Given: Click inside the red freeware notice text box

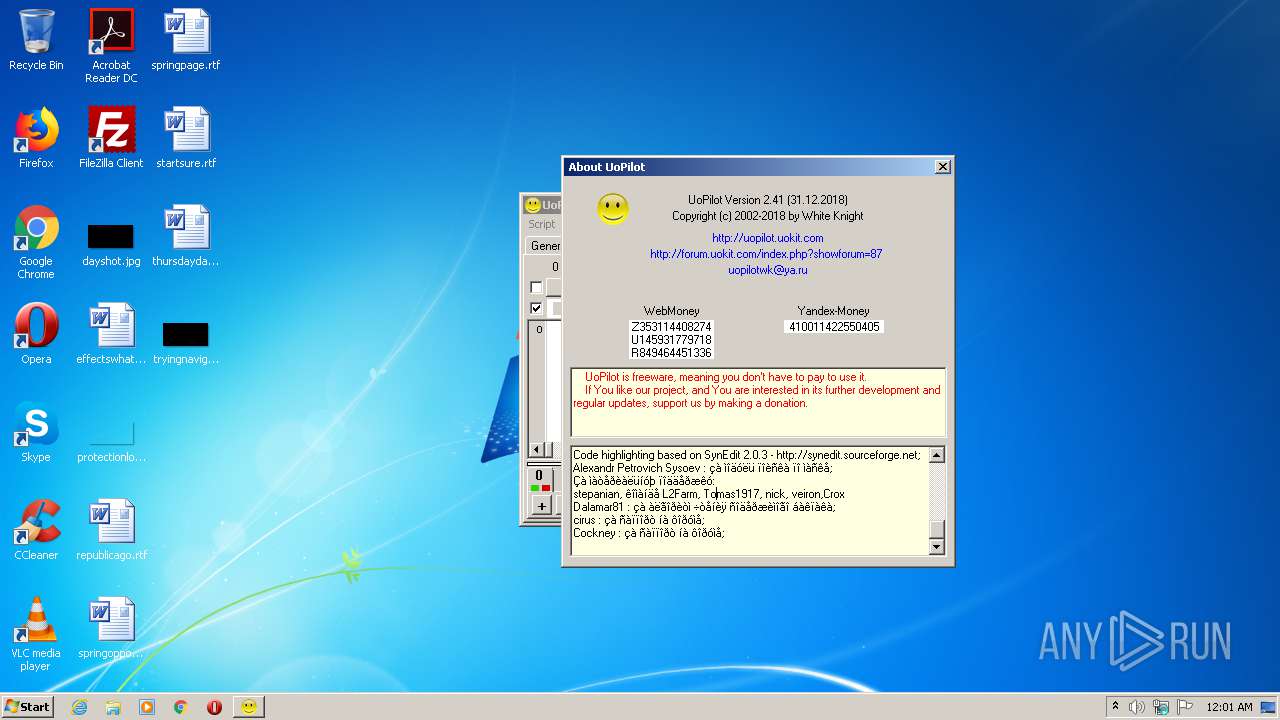Looking at the screenshot, I should (x=758, y=402).
